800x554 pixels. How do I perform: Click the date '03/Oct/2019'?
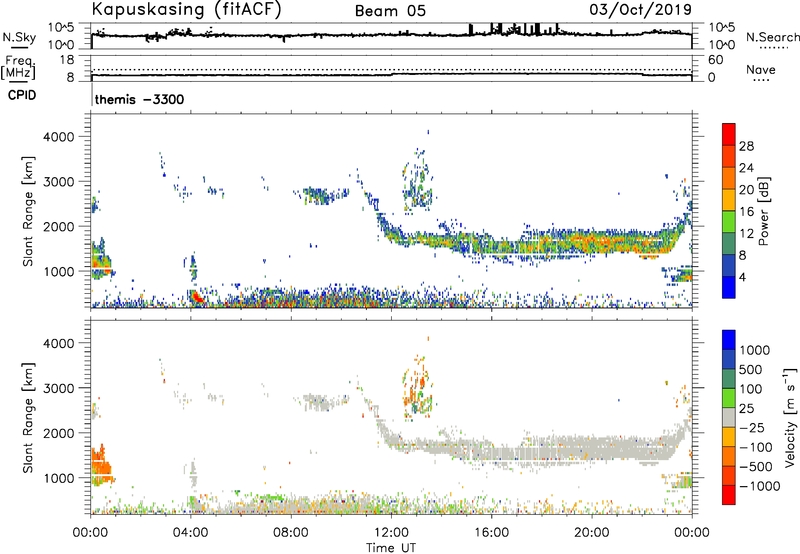tap(641, 9)
